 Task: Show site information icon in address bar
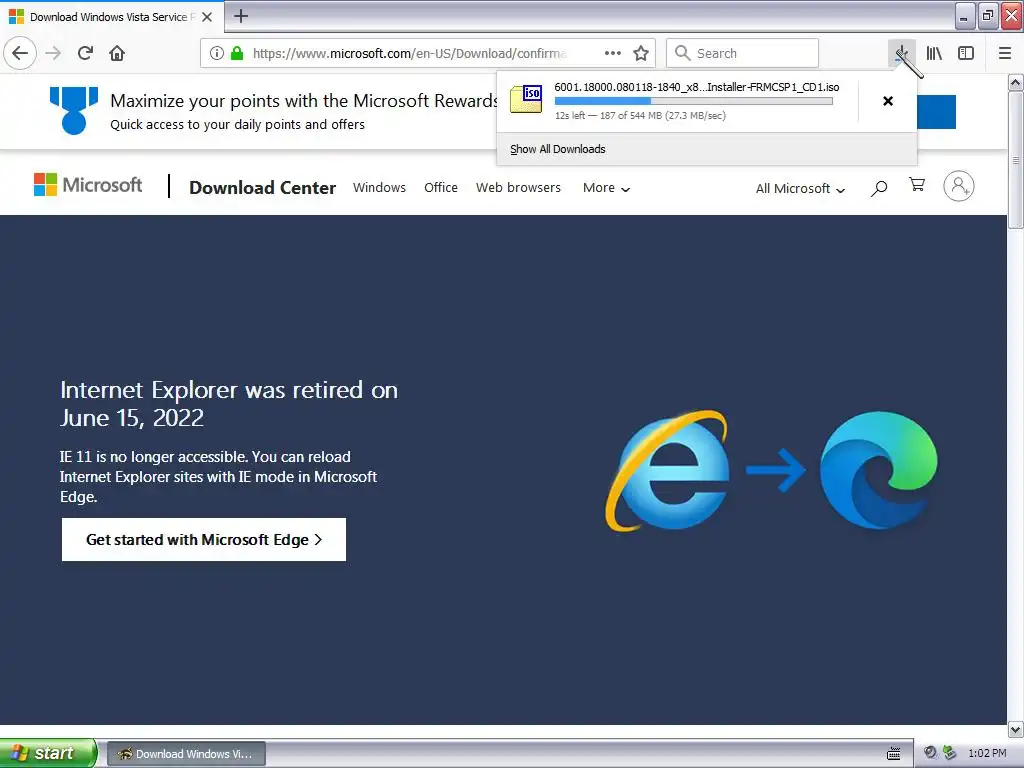217,53
